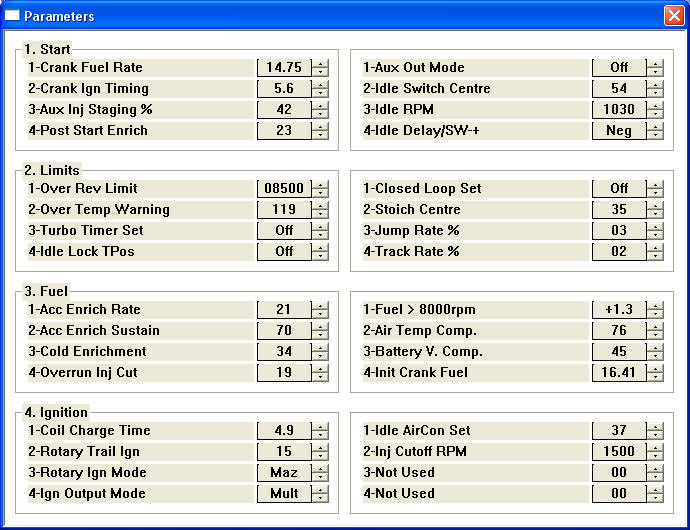Select the Crank Ign Timing value field
Screen dimensions: 690x530
click(x=284, y=88)
